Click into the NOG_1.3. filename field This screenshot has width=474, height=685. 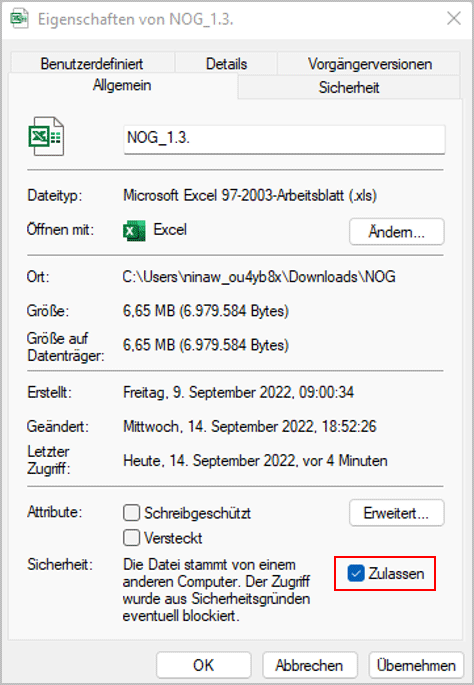(x=284, y=139)
